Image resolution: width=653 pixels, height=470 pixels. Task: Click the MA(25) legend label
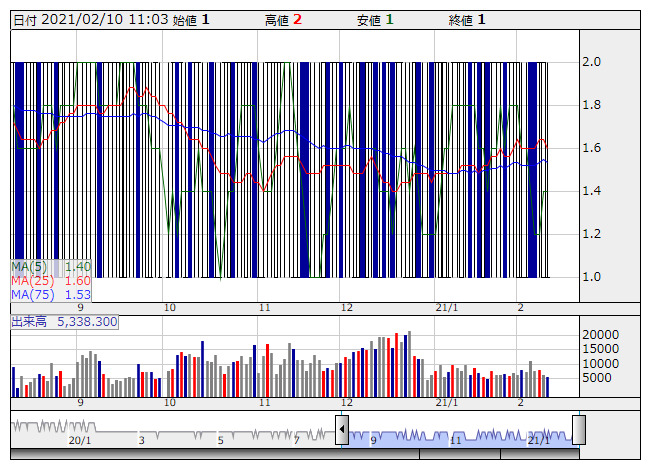coord(31,281)
